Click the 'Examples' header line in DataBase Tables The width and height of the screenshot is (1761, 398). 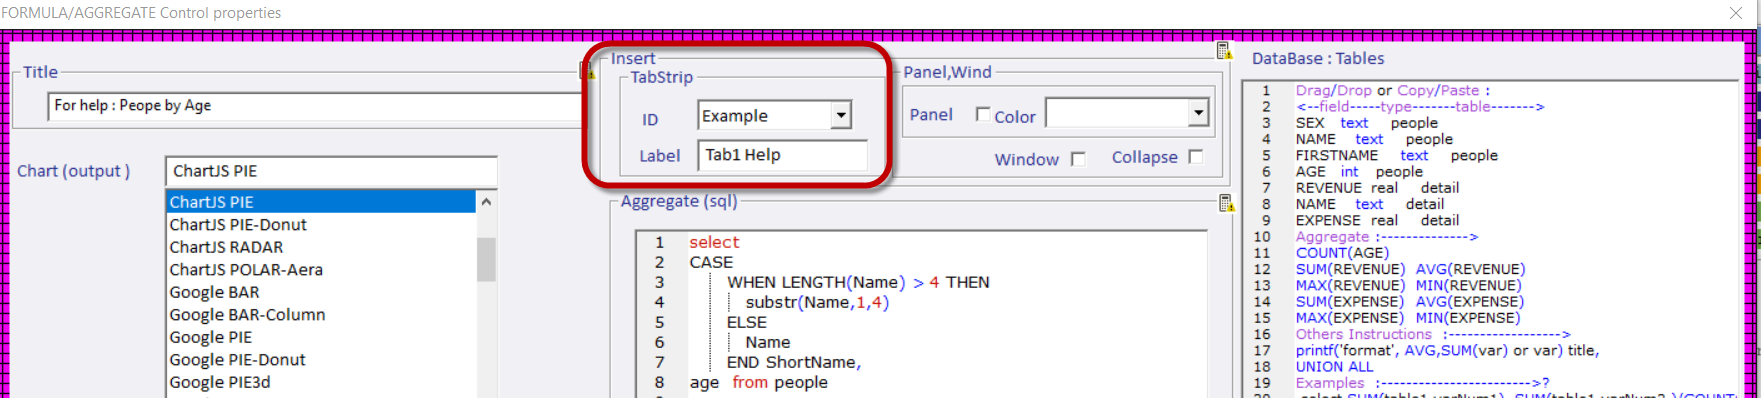tap(1422, 383)
